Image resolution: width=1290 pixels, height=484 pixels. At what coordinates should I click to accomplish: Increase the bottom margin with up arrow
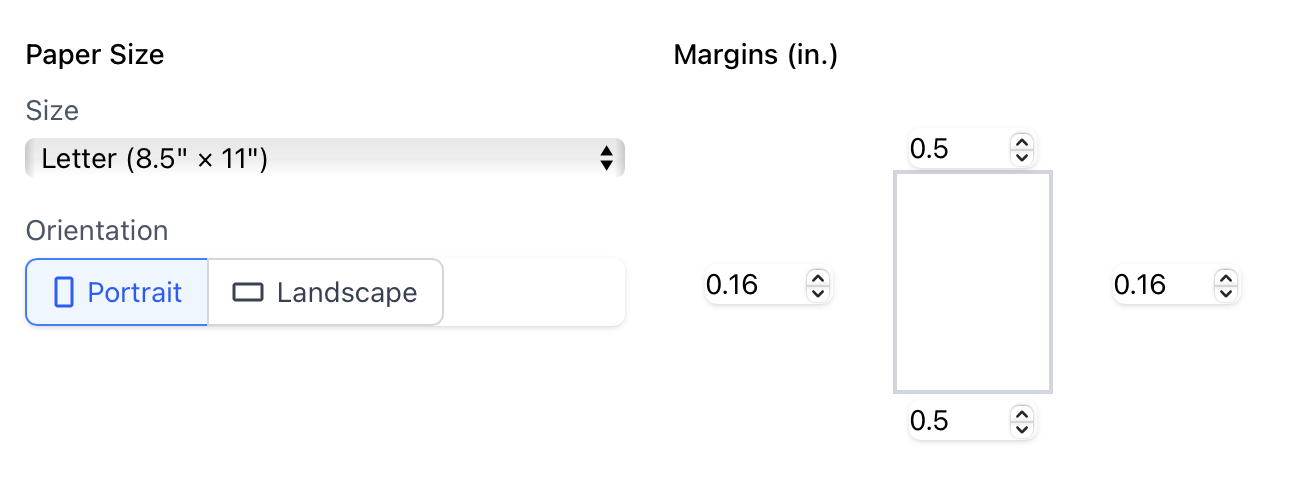pos(1021,415)
